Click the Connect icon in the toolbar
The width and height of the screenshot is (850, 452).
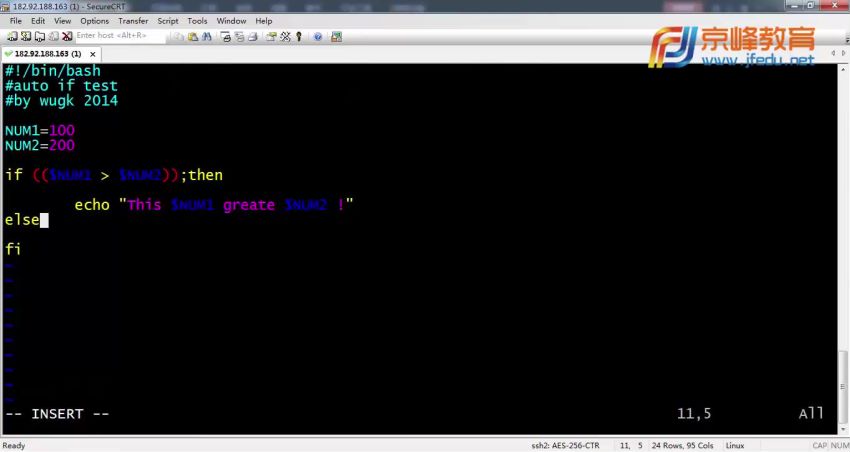pos(12,36)
